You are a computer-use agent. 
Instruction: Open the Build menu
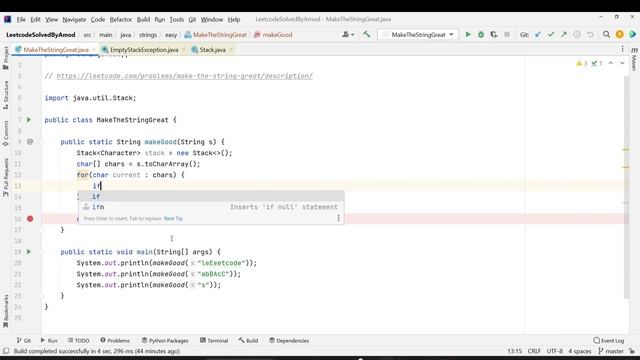143,19
